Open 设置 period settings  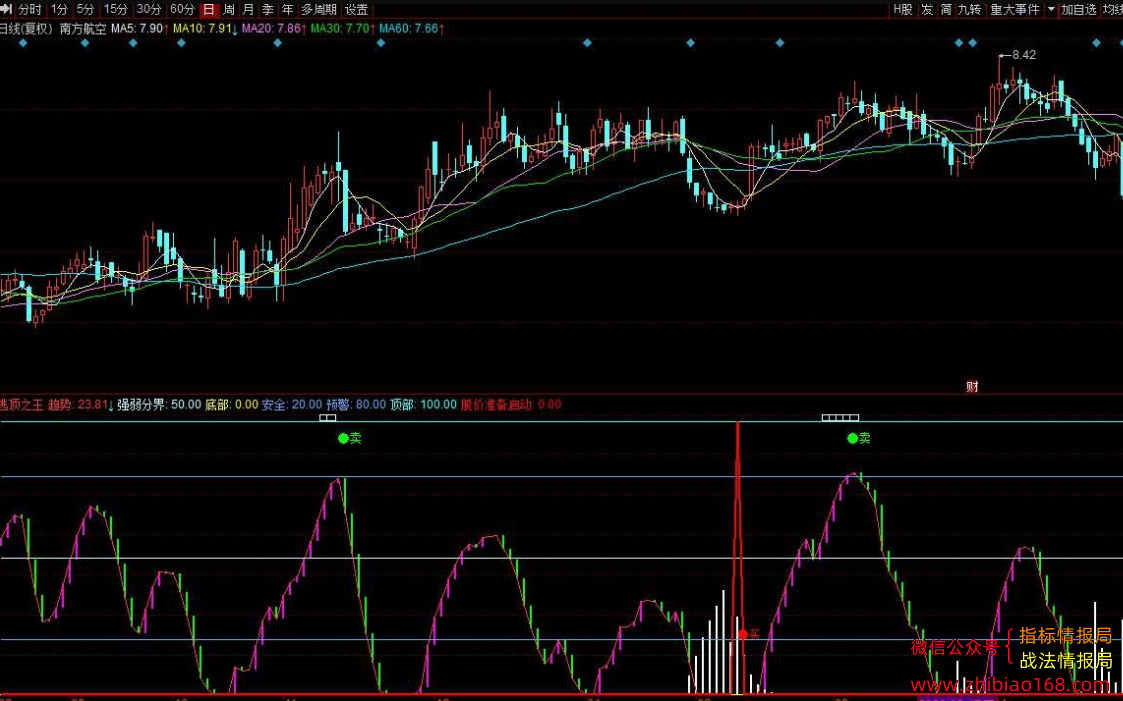click(x=357, y=9)
